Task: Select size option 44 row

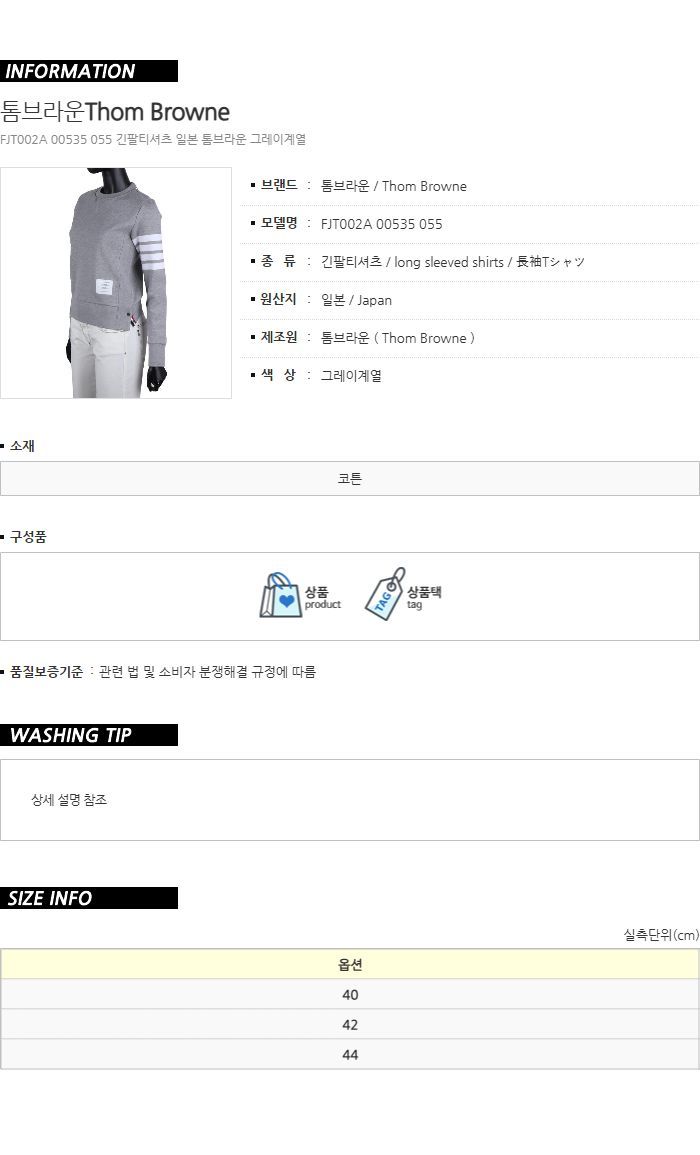Action: [350, 1055]
